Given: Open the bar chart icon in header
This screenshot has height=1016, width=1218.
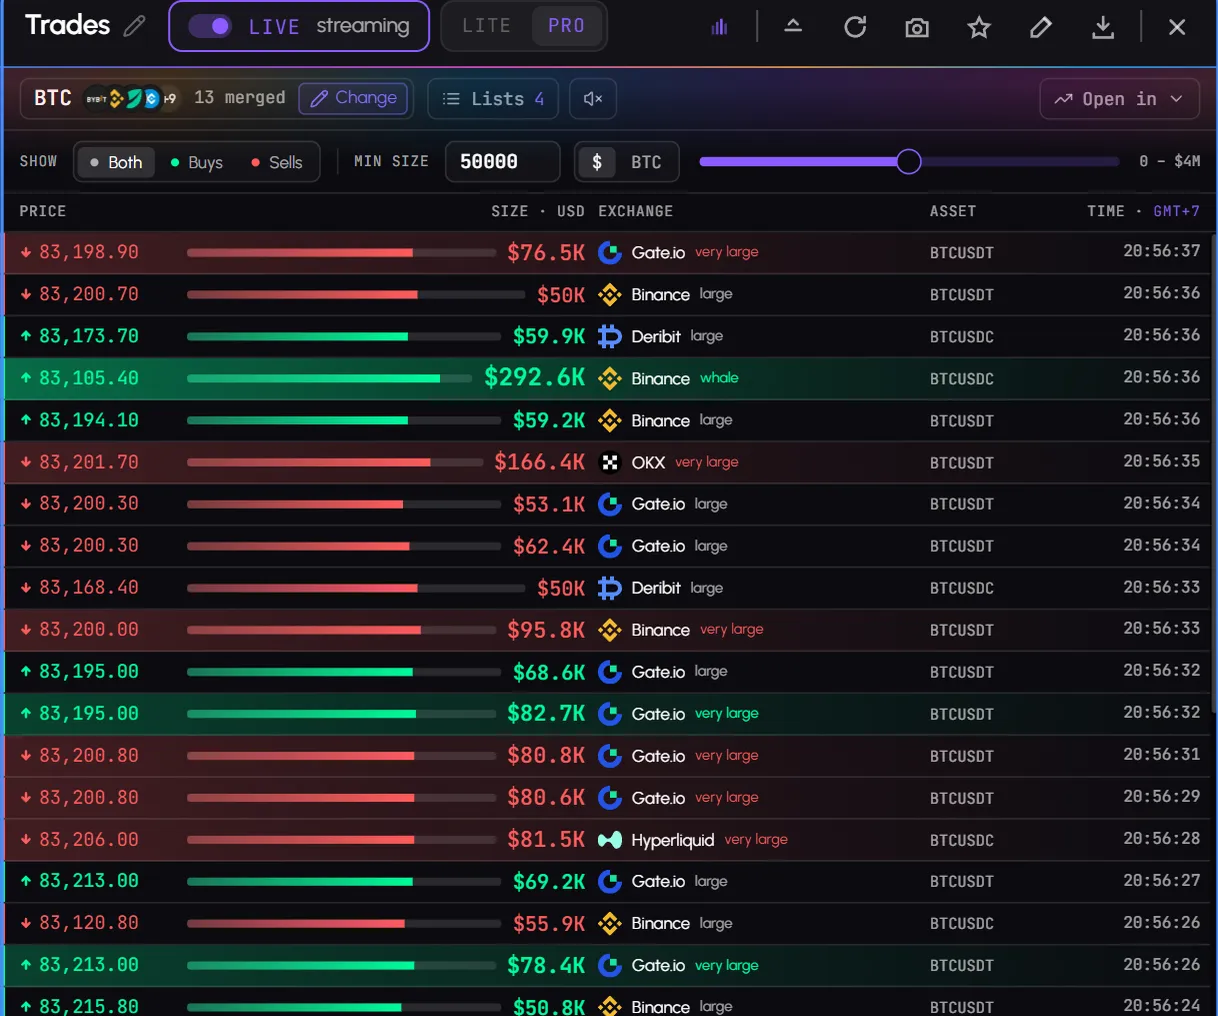Looking at the screenshot, I should point(719,27).
